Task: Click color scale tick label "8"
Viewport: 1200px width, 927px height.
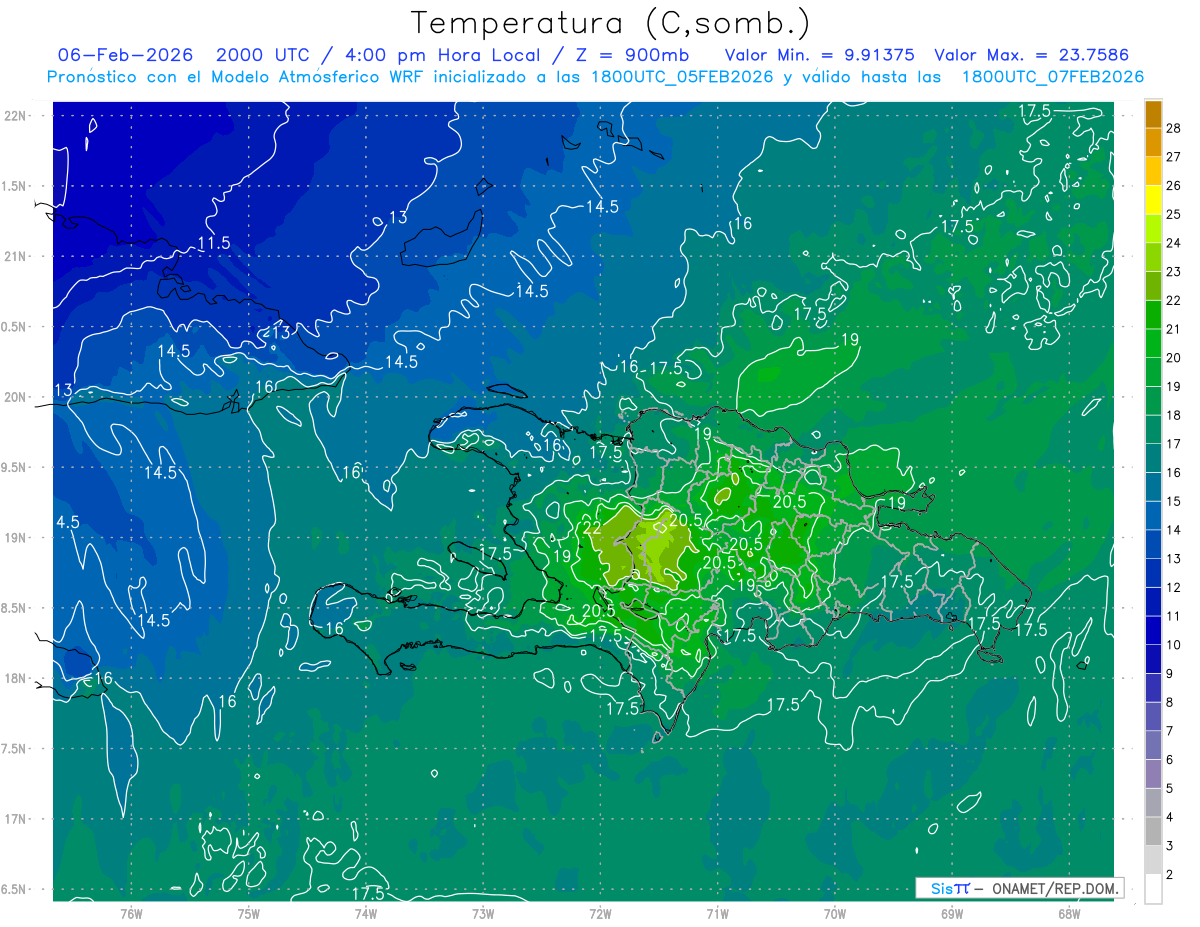Action: pos(1170,703)
